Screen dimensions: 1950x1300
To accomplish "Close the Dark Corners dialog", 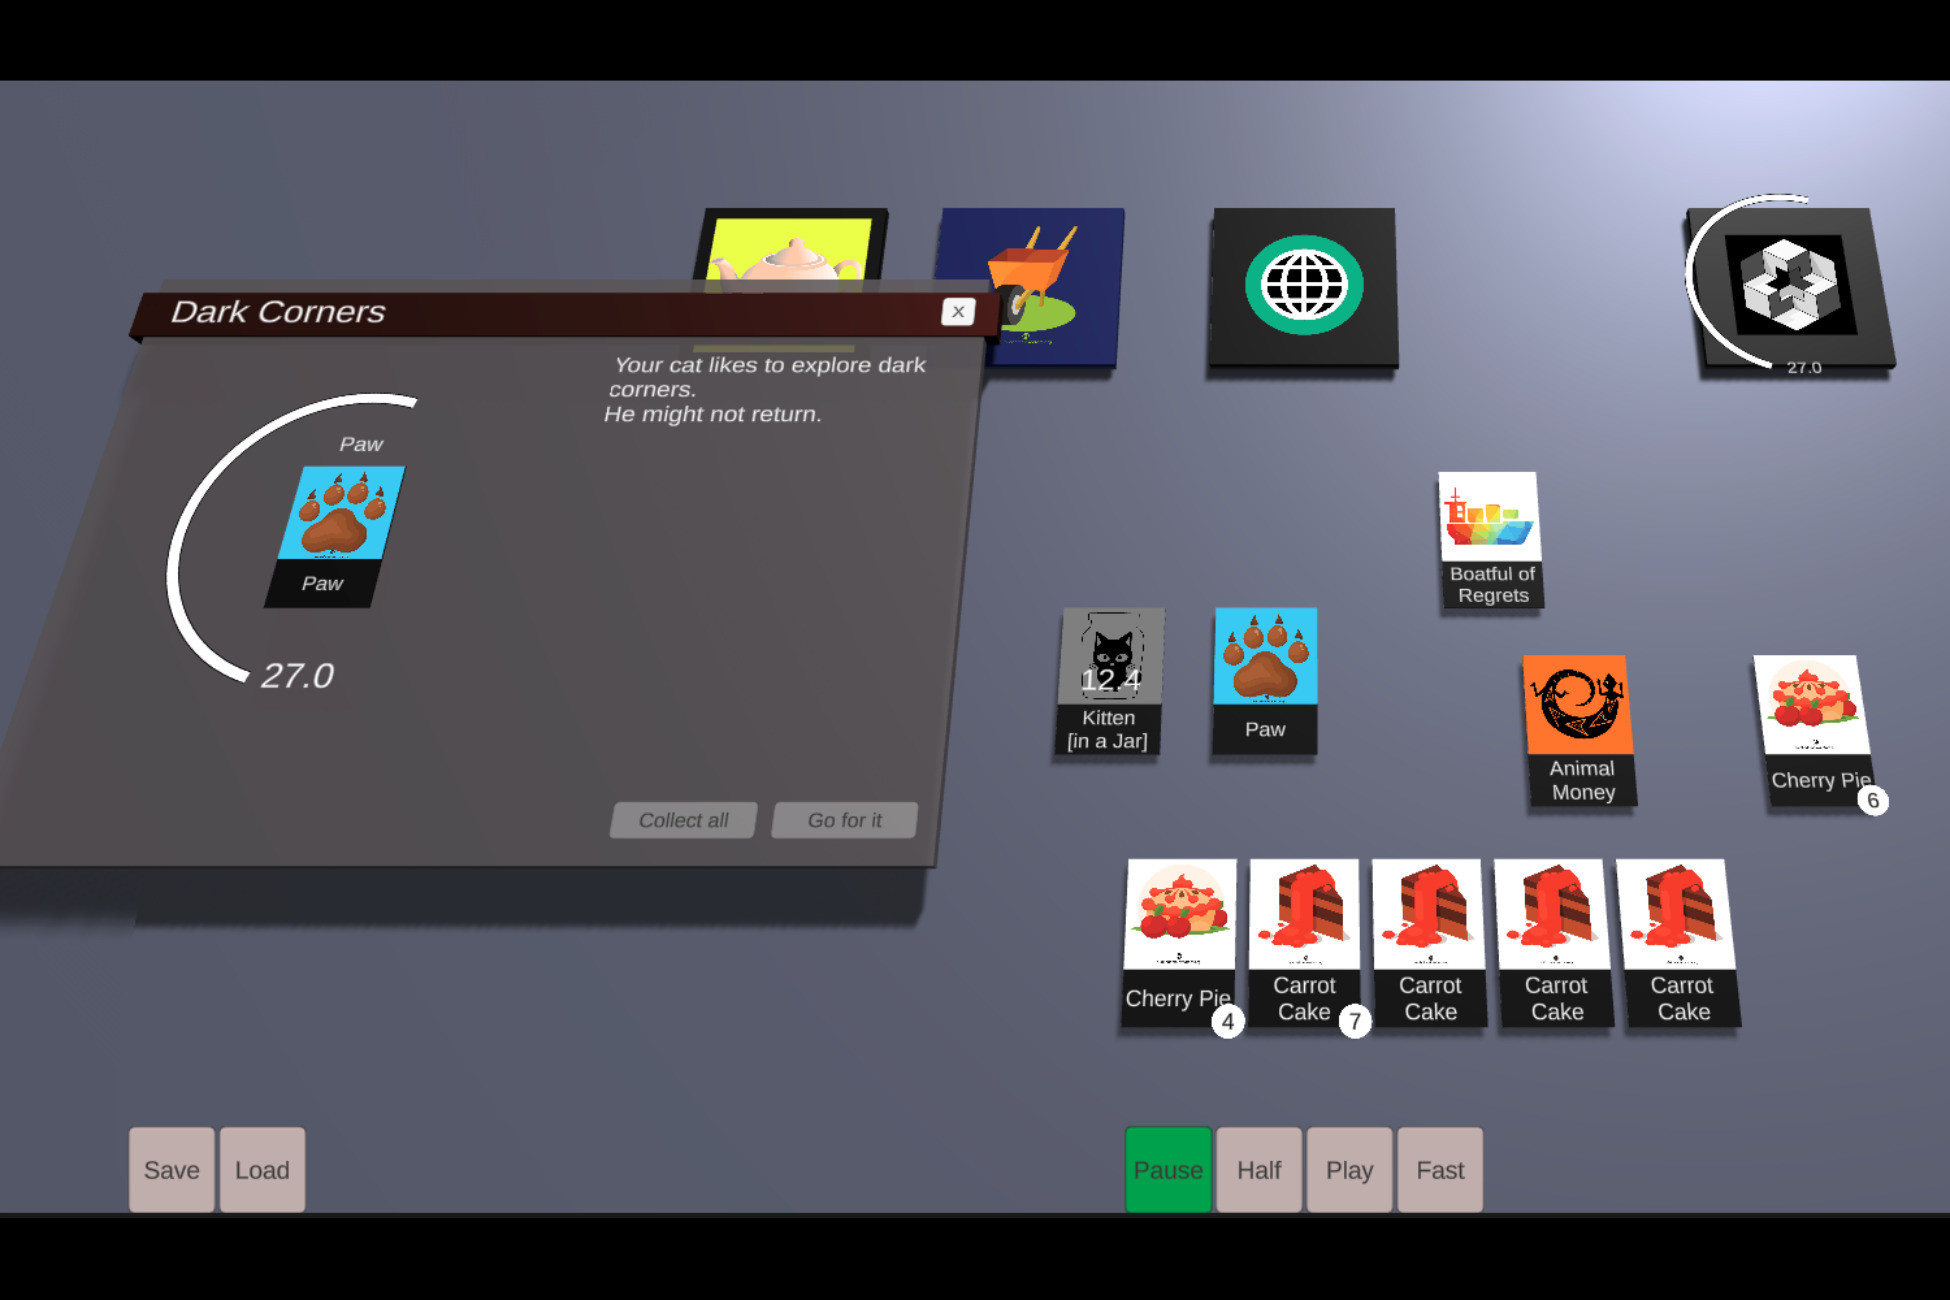I will pyautogui.click(x=957, y=311).
